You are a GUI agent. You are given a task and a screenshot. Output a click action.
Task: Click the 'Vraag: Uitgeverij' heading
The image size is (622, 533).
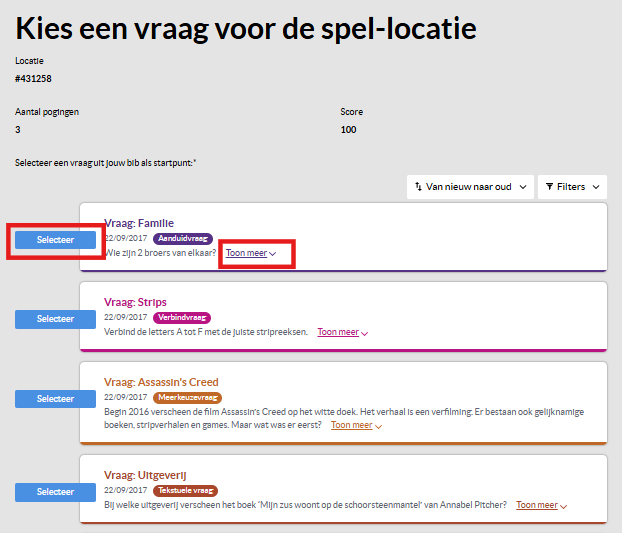(x=145, y=475)
